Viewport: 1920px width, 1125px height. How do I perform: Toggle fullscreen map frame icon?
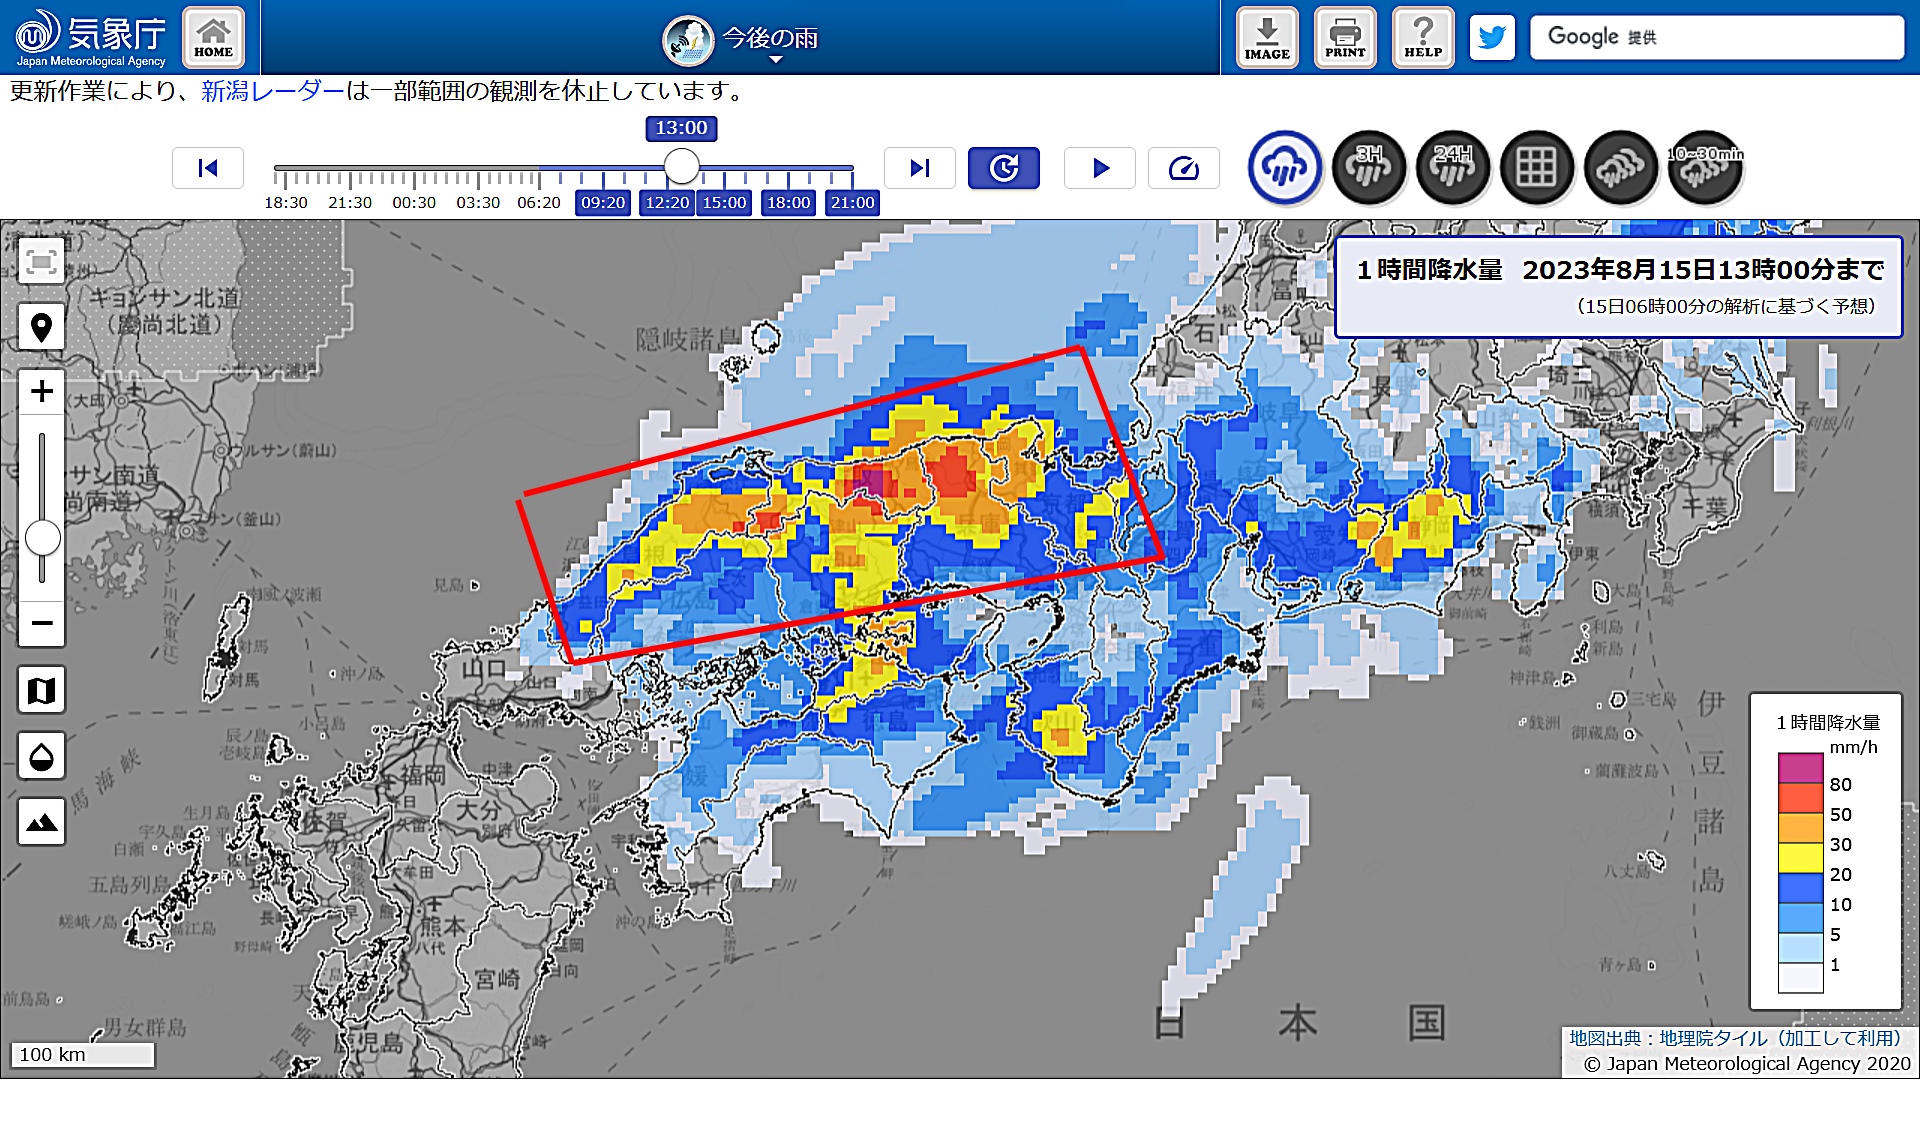pyautogui.click(x=41, y=262)
